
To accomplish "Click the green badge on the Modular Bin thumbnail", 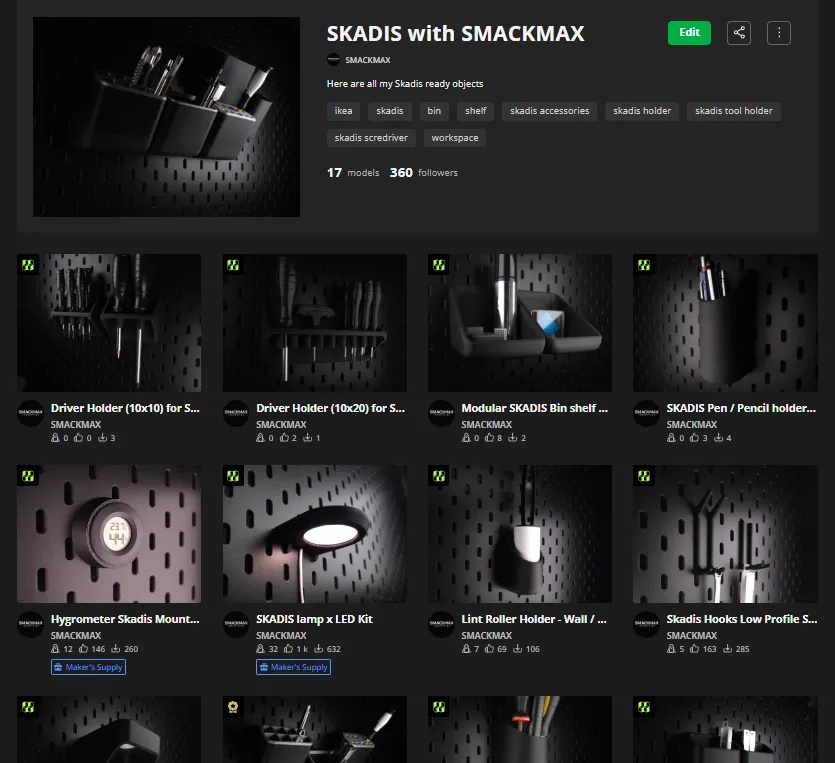I will (x=438, y=264).
